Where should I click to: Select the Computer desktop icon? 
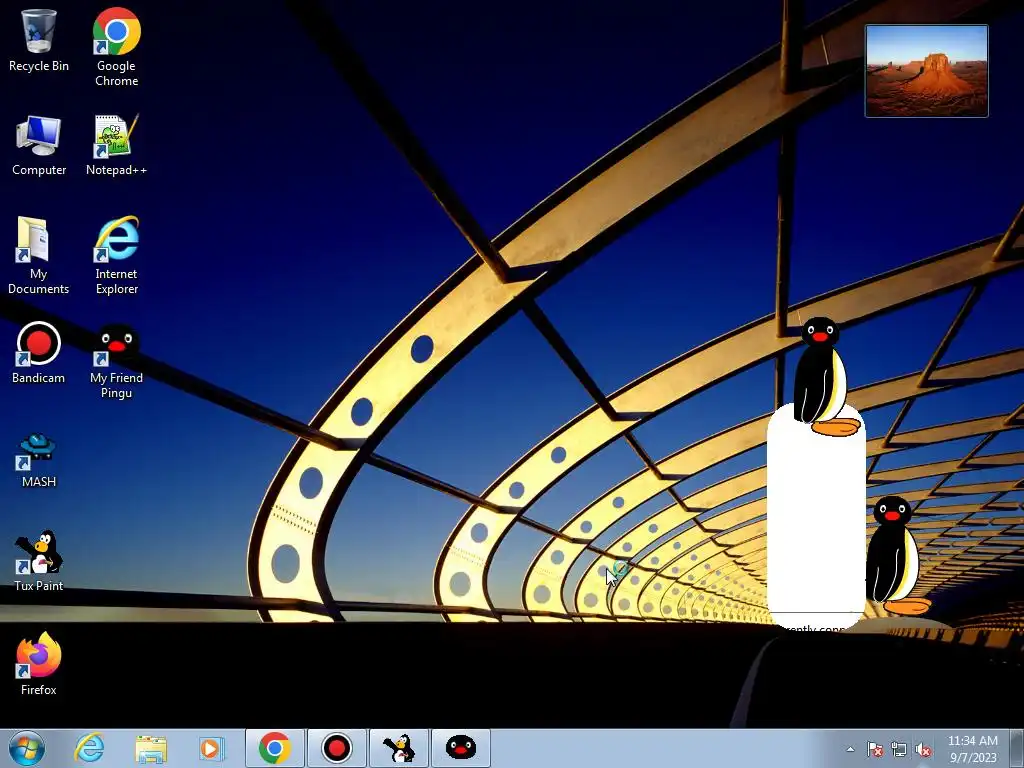pos(39,145)
